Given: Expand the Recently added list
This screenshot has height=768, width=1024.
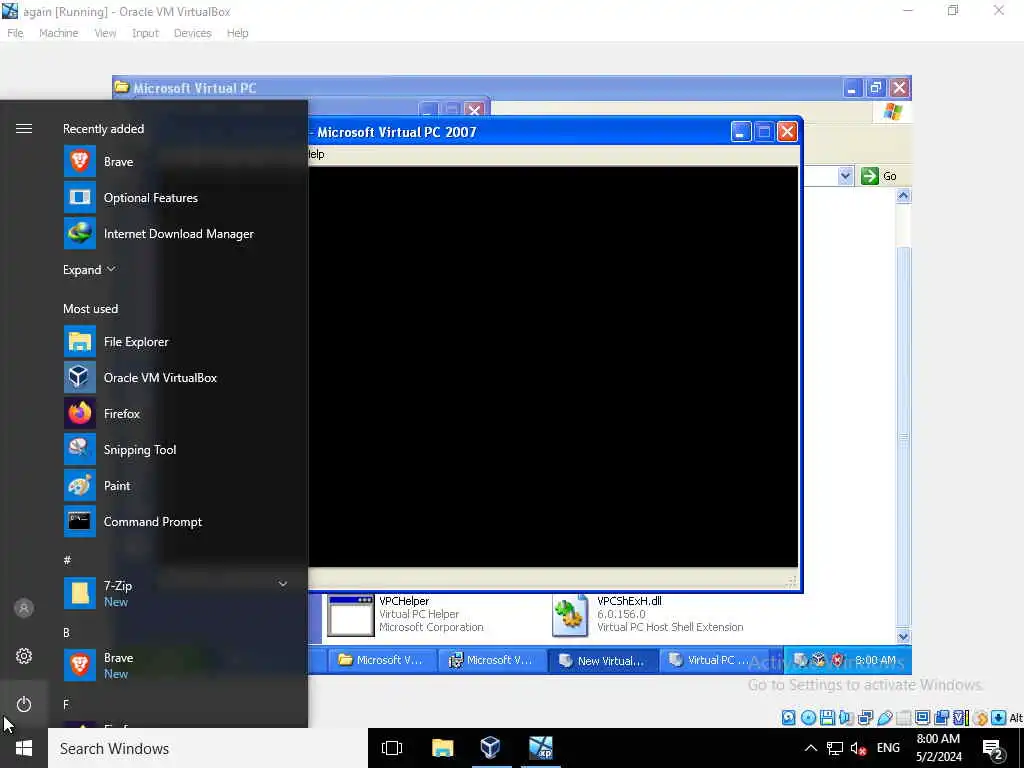Looking at the screenshot, I should click(89, 269).
